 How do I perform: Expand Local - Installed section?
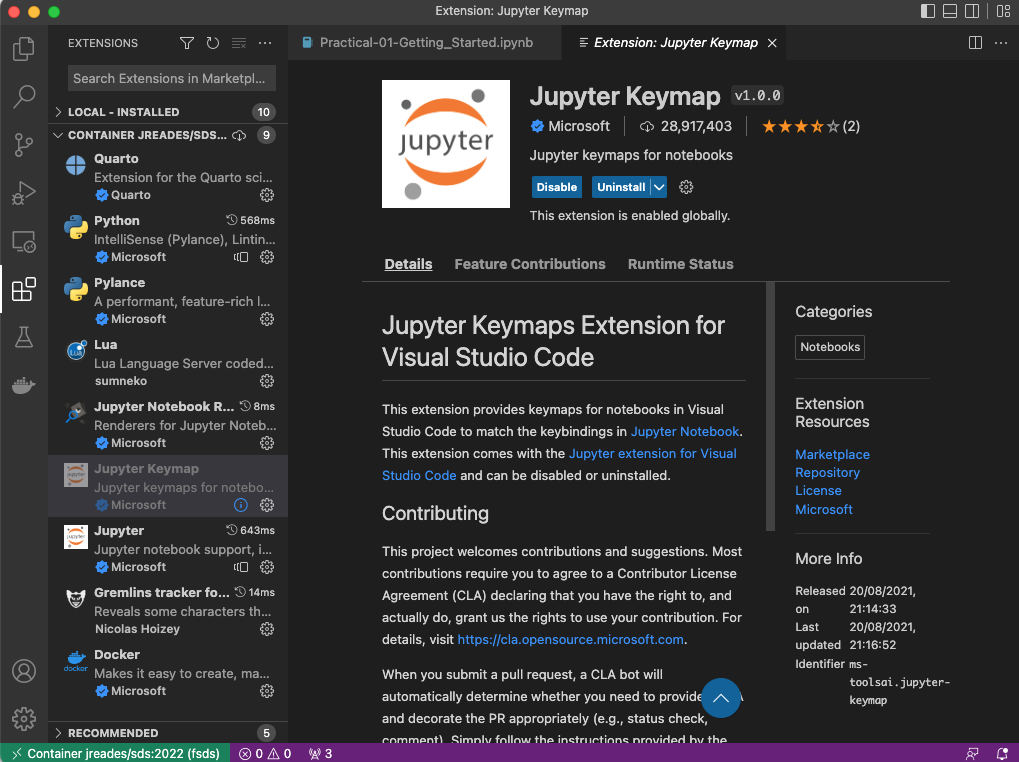click(x=168, y=112)
